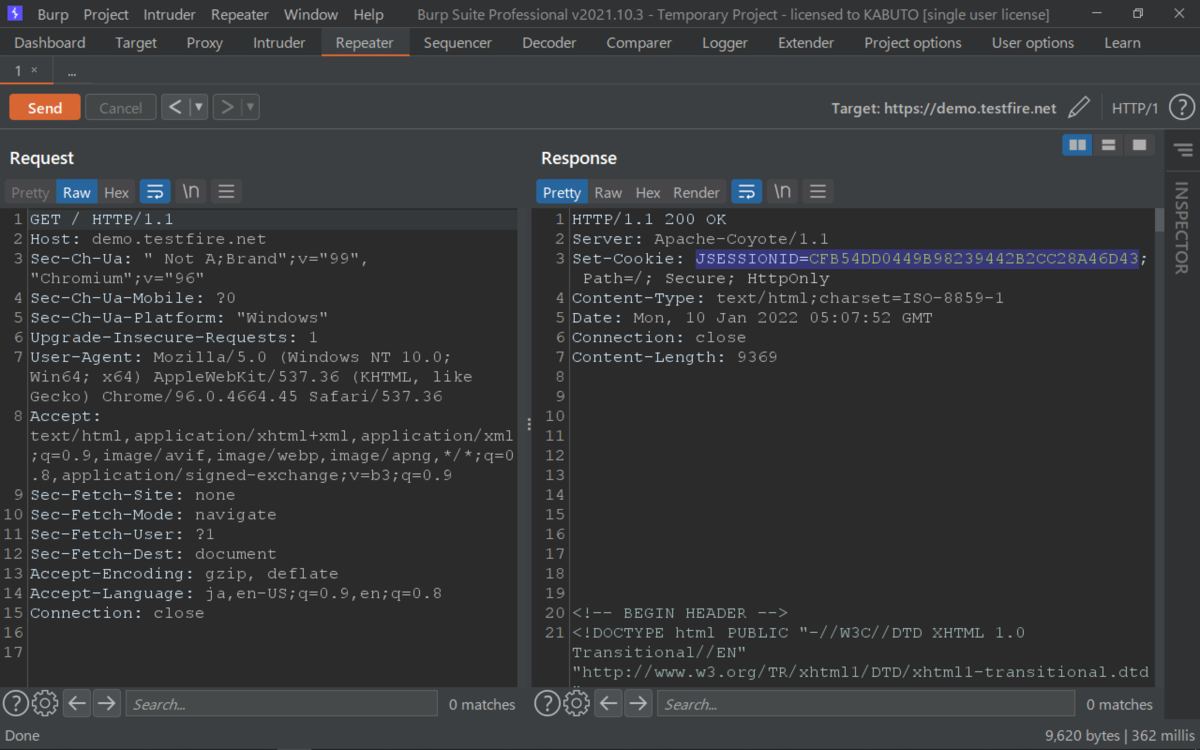The image size is (1200, 750).
Task: Switch Request view to Raw
Action: (76, 192)
